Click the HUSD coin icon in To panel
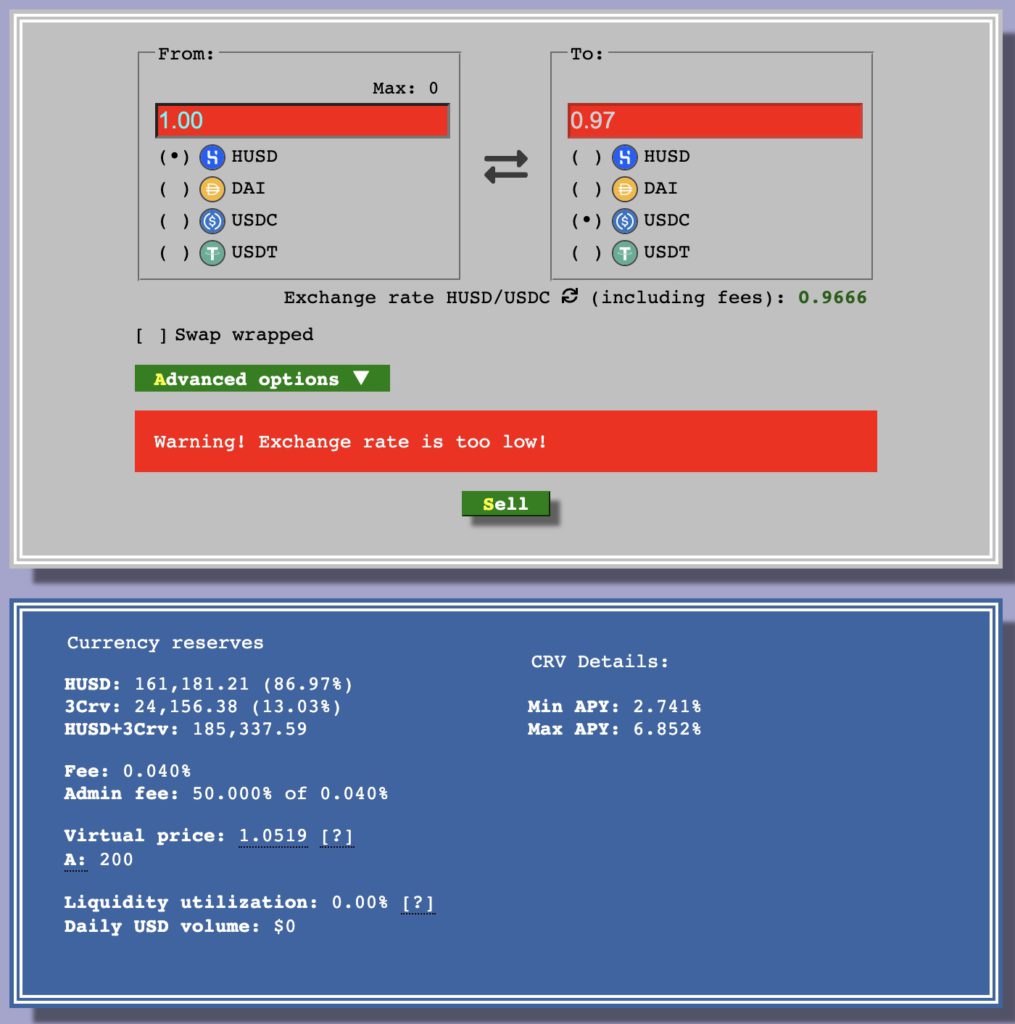The image size is (1015, 1024). (624, 157)
